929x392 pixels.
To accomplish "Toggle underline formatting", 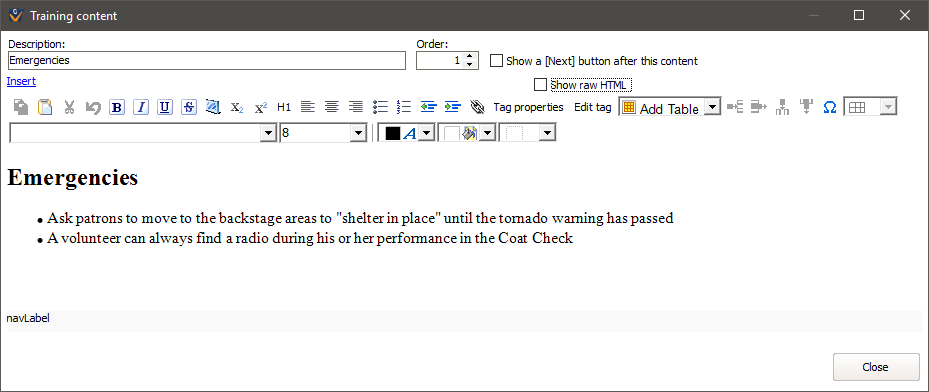I will coord(165,107).
